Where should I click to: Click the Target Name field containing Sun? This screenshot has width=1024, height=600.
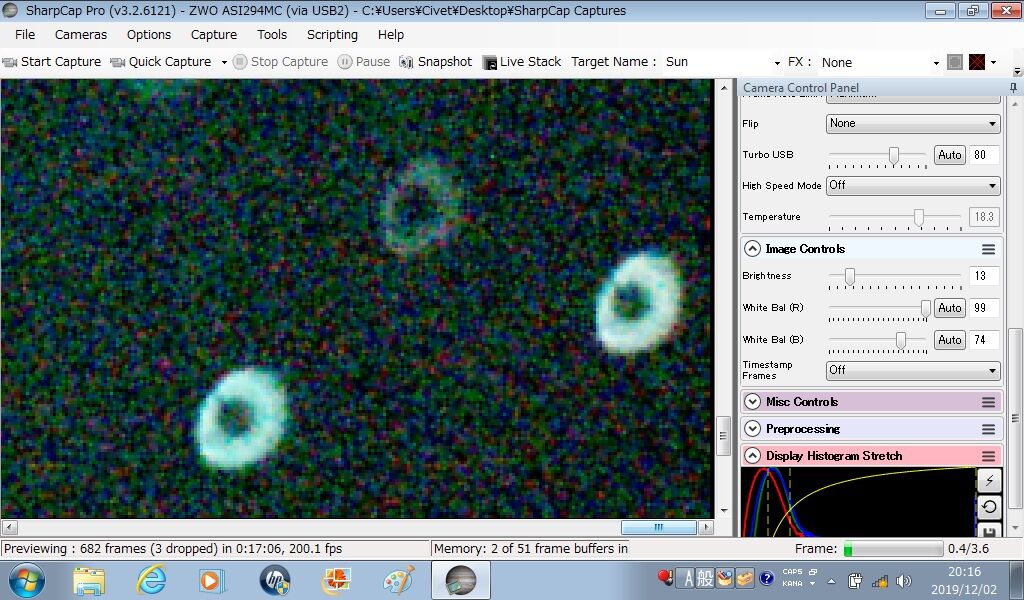coord(717,62)
